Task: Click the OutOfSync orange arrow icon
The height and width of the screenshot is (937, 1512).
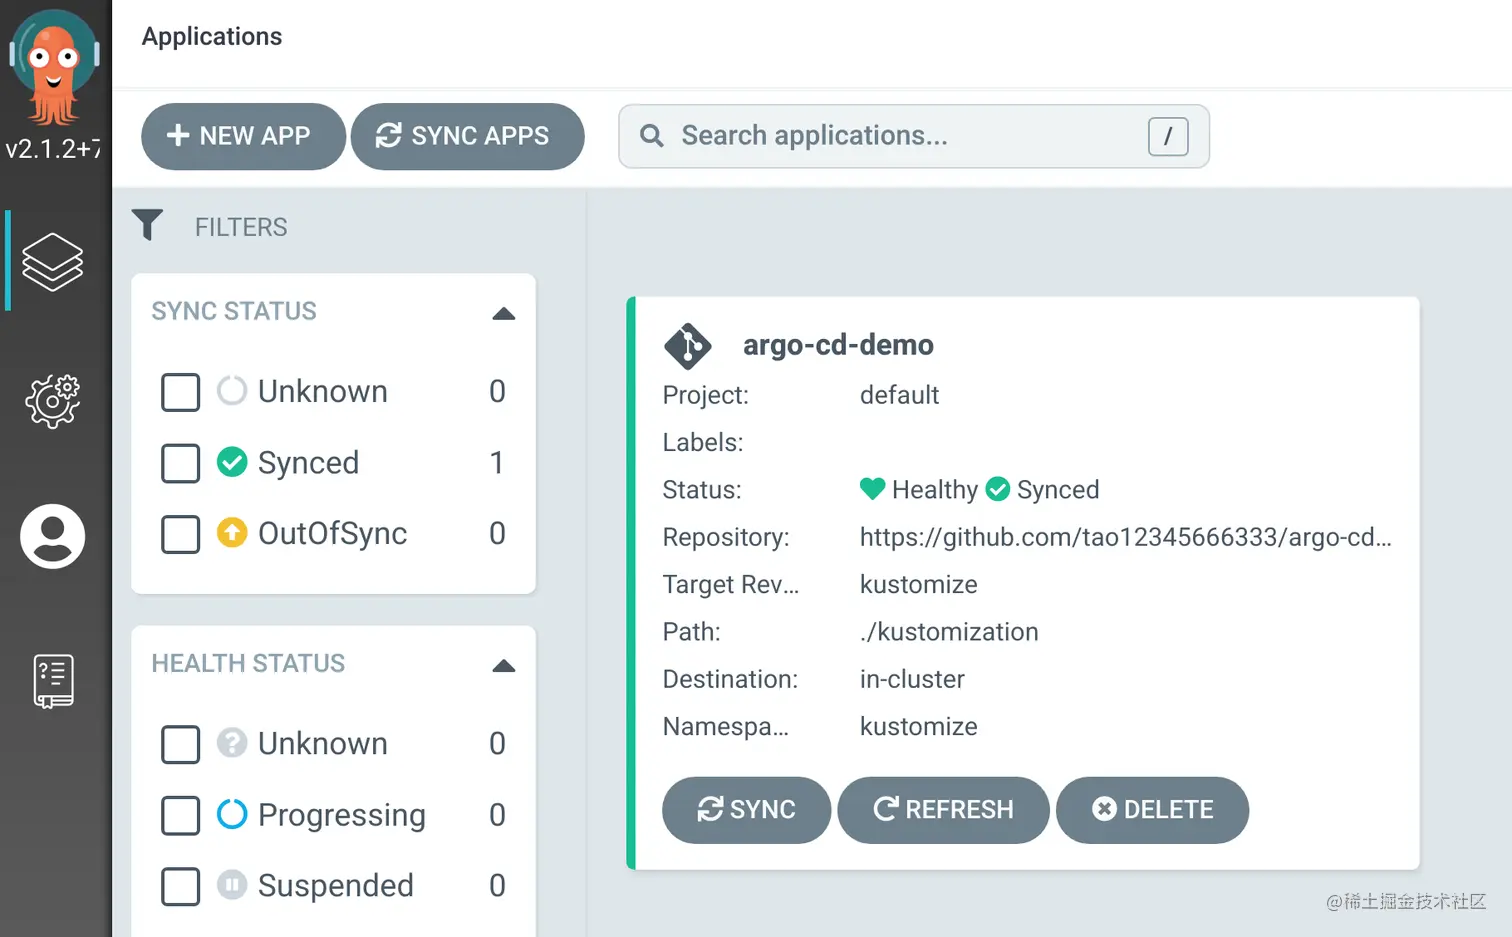Action: (232, 533)
